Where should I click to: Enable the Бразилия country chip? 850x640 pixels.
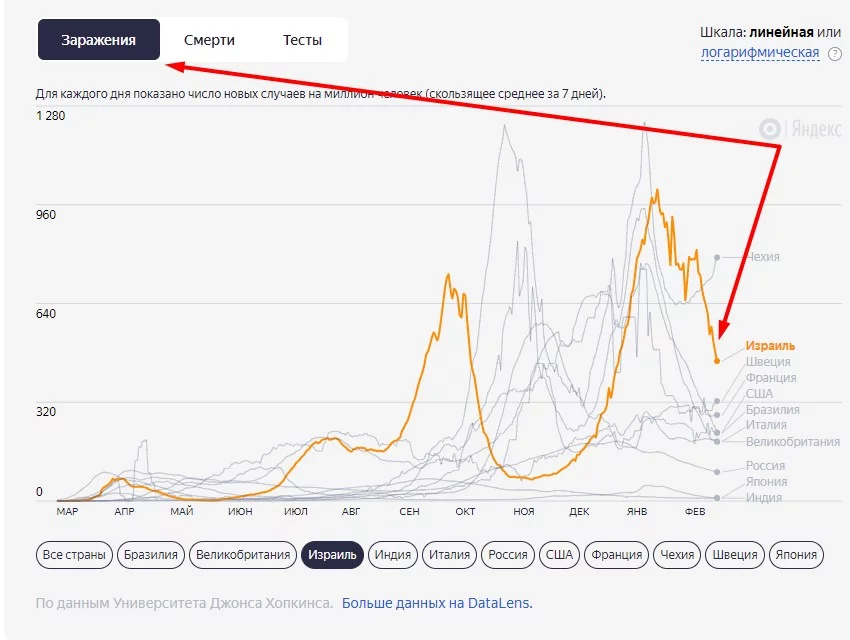point(152,554)
